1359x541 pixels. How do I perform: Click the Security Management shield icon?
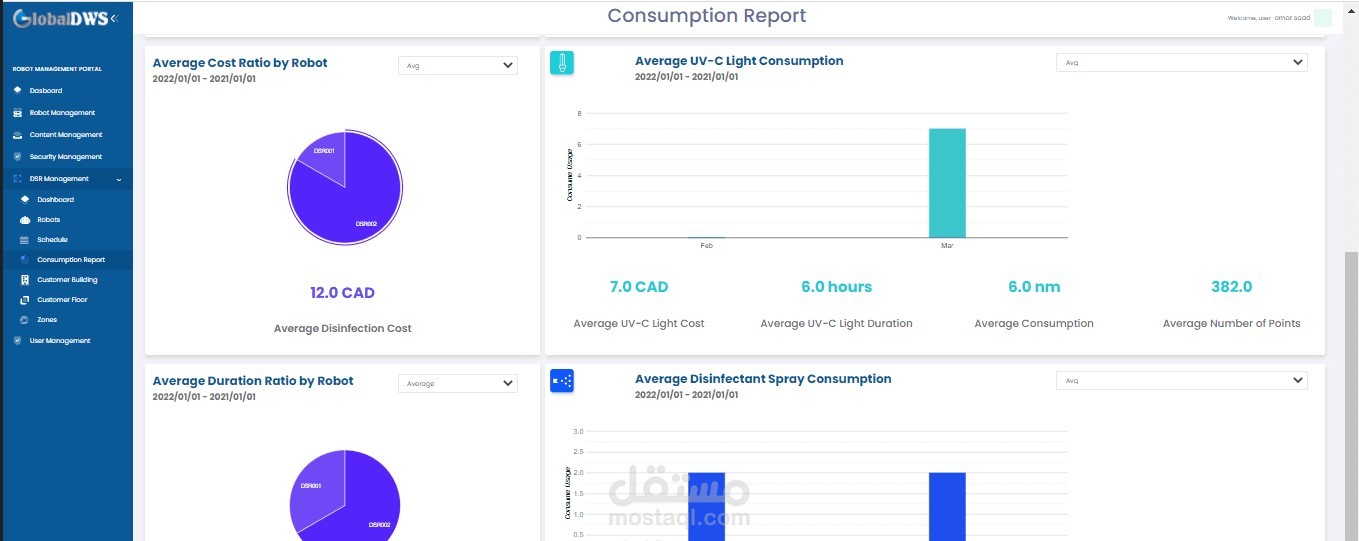click(x=17, y=157)
